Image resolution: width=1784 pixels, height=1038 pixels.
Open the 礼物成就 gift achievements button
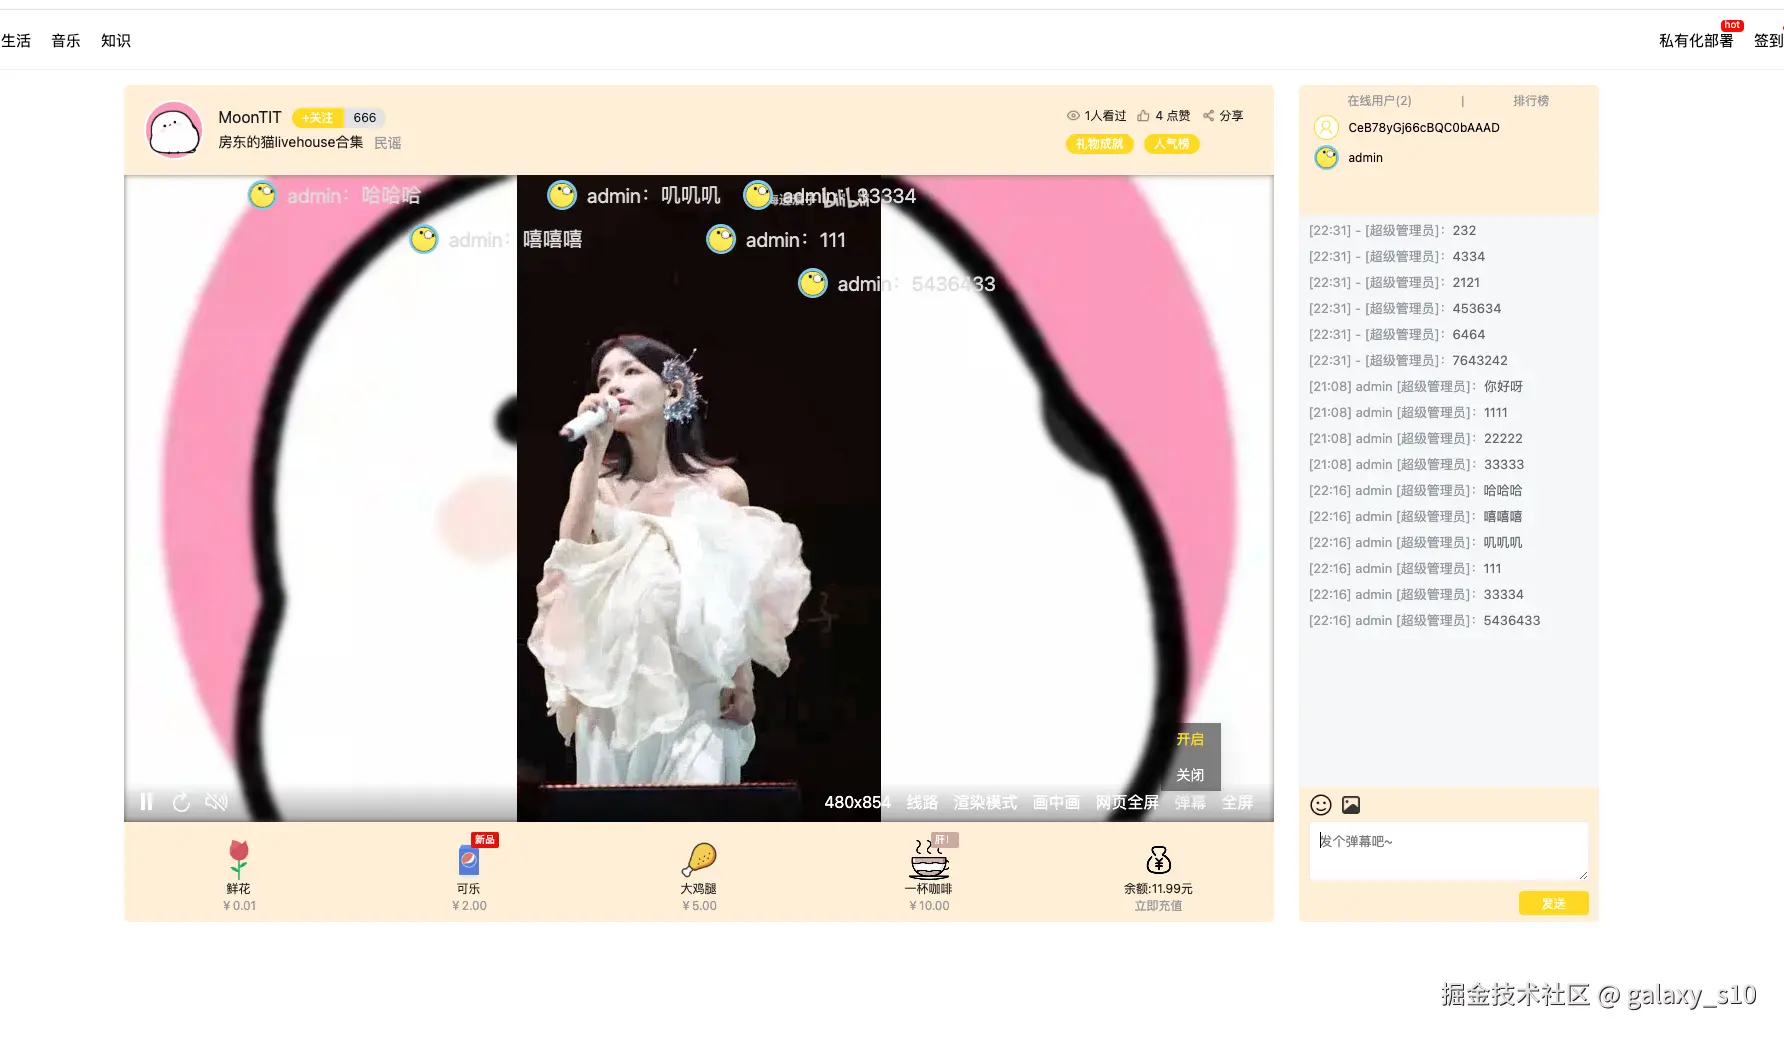(x=1099, y=144)
